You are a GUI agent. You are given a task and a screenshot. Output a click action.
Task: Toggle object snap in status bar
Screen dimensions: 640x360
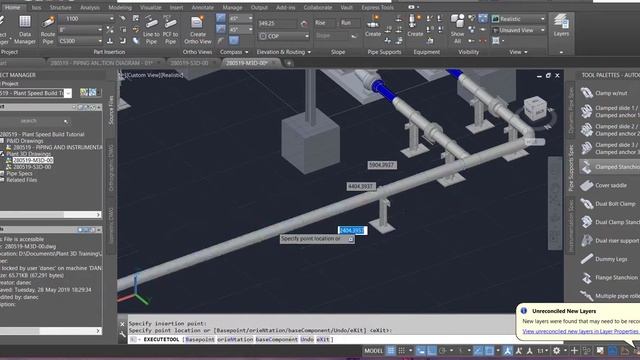(x=489, y=351)
